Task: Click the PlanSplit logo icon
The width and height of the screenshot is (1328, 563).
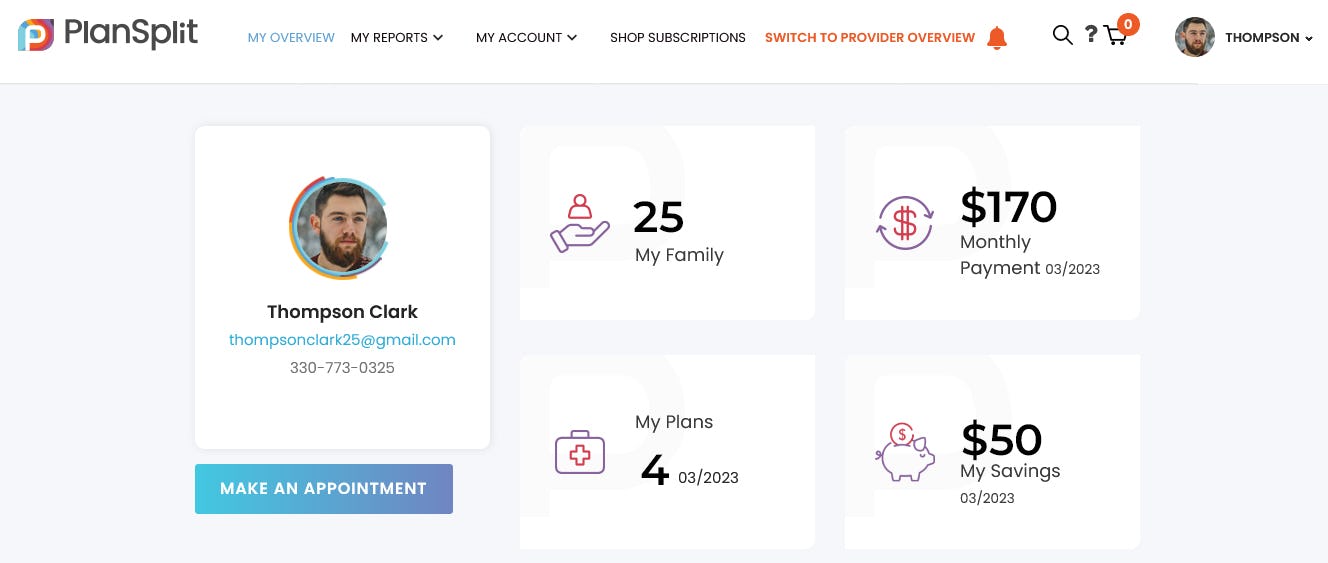Action: coord(36,35)
